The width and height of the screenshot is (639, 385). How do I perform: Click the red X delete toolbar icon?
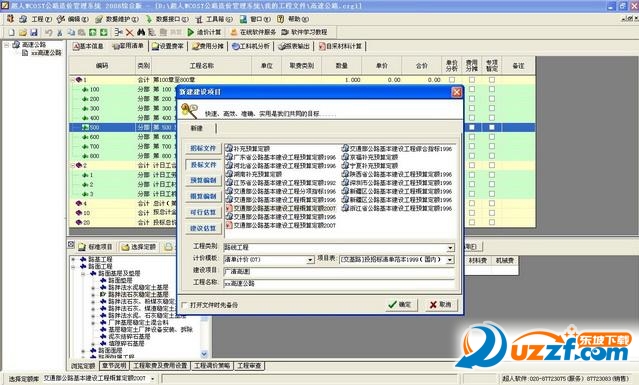pos(130,32)
